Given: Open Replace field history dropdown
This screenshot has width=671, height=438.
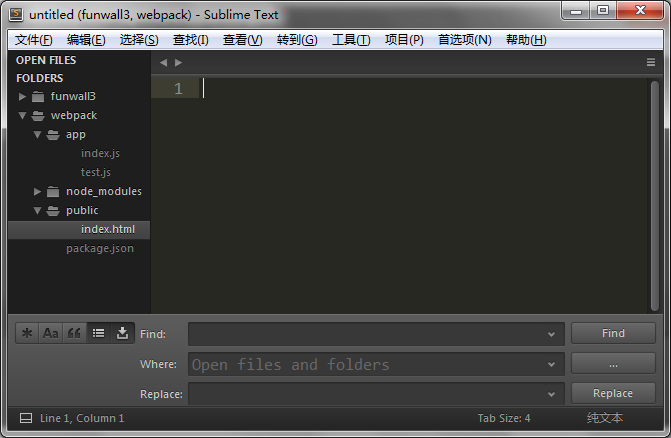Looking at the screenshot, I should [x=551, y=394].
